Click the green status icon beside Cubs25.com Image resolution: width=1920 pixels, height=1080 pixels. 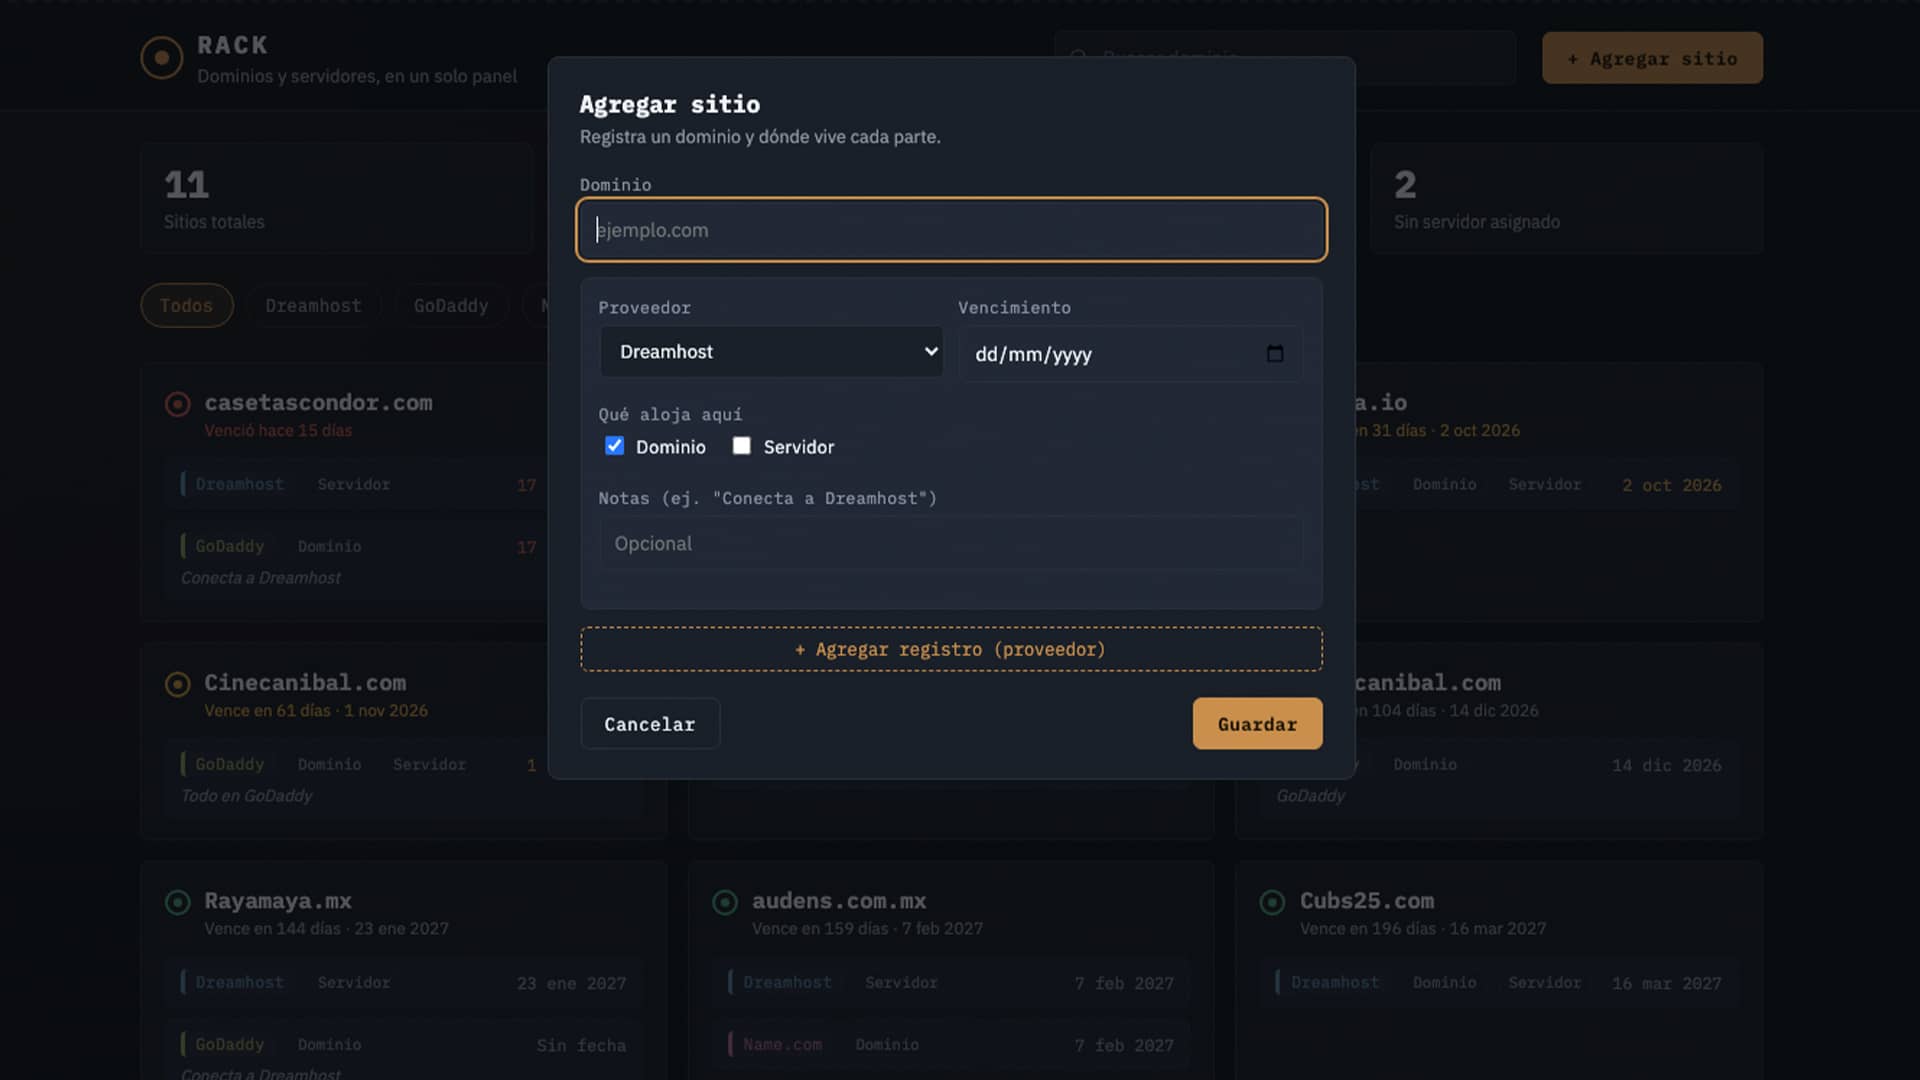1272,902
